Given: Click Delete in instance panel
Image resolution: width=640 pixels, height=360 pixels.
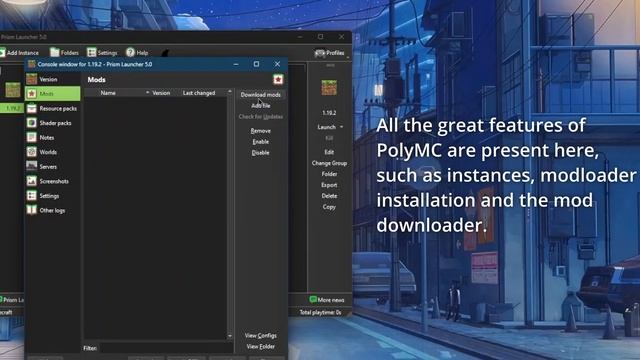Looking at the screenshot, I should click(x=329, y=196).
